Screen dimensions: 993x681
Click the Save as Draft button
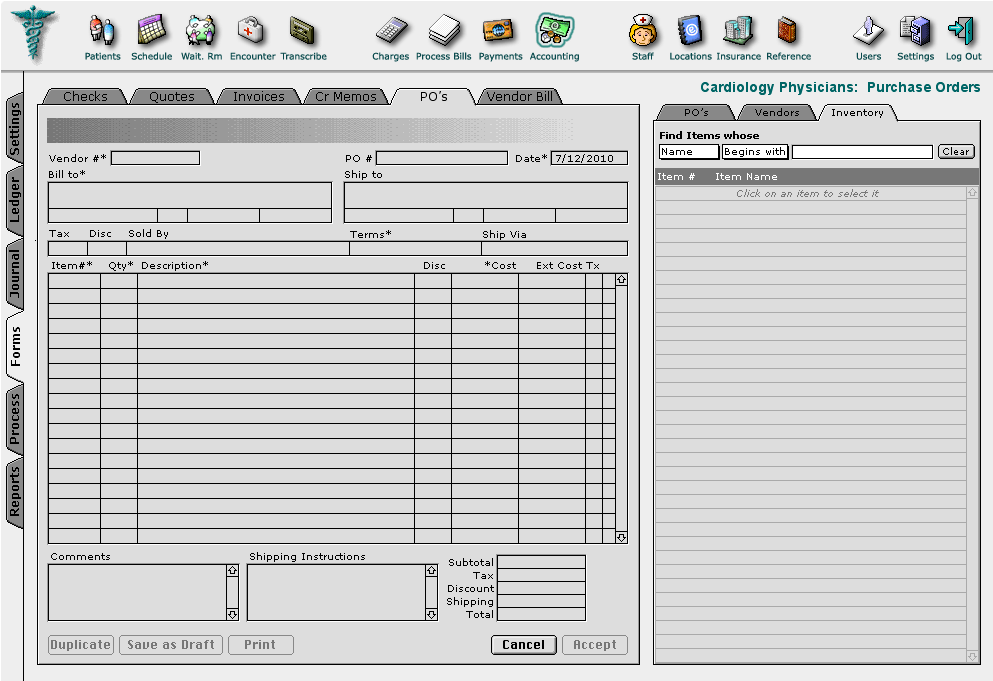point(171,644)
